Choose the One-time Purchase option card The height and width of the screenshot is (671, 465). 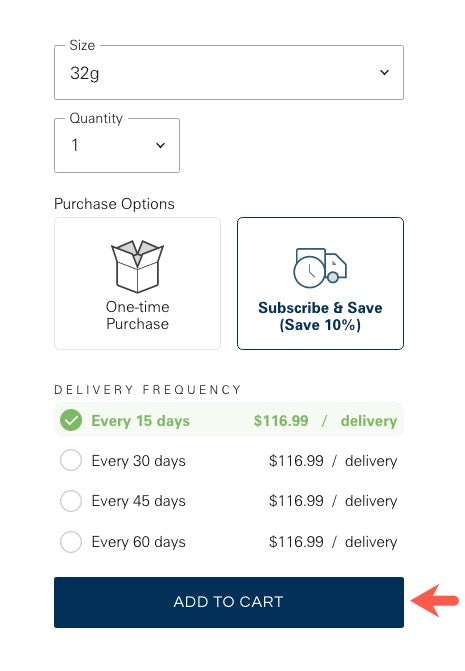(x=137, y=283)
